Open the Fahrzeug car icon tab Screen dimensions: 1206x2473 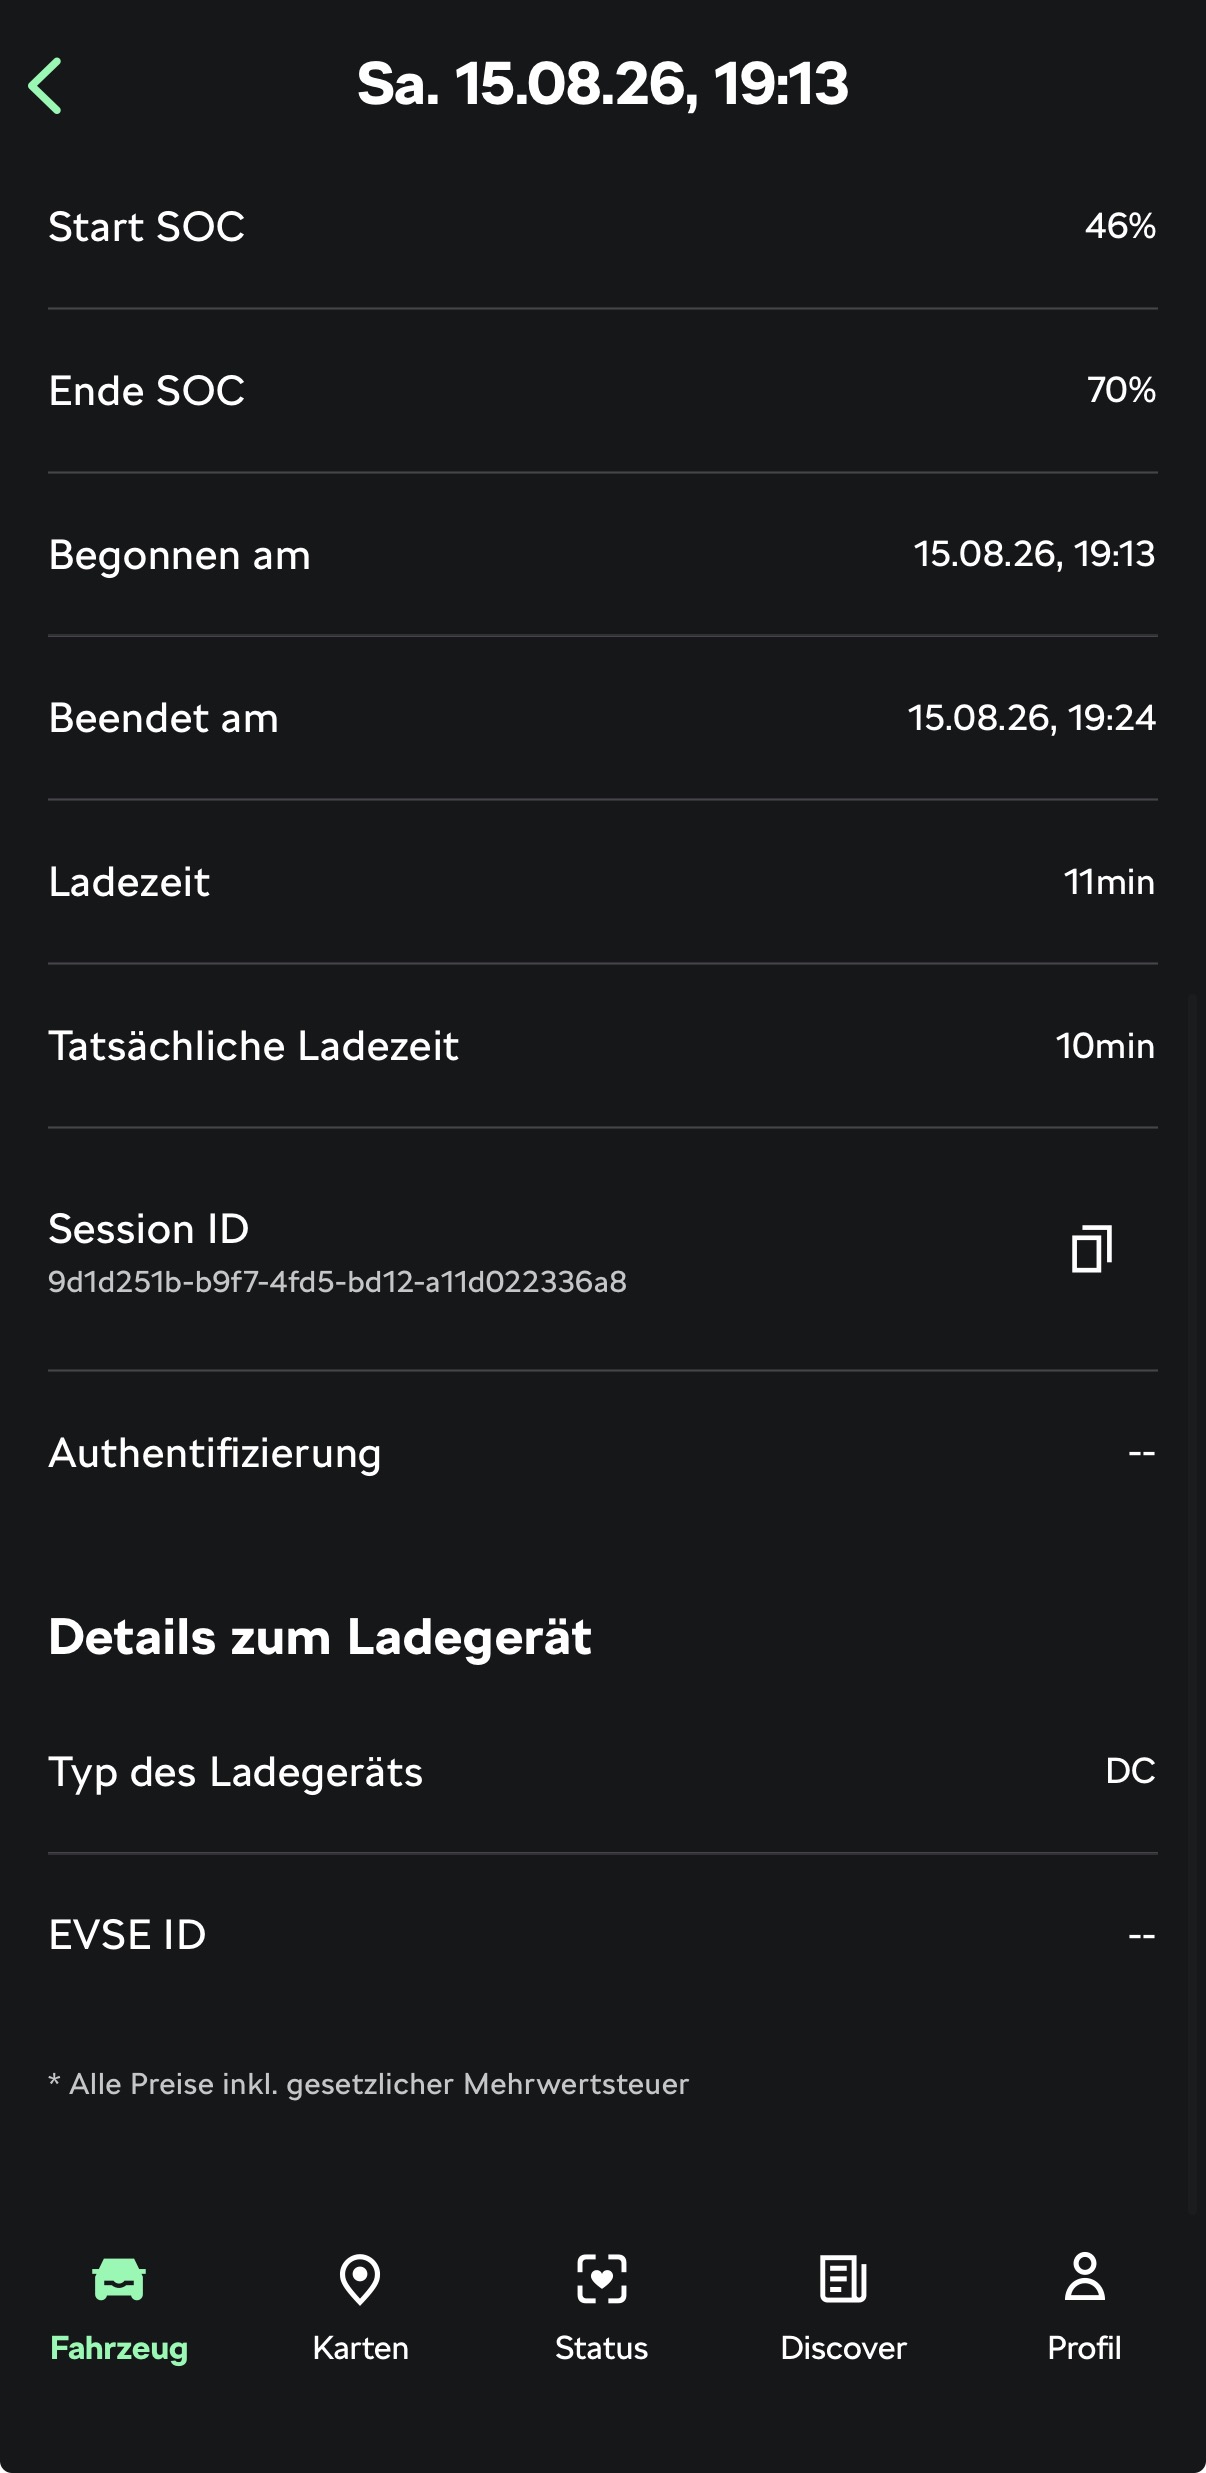pyautogui.click(x=119, y=2280)
